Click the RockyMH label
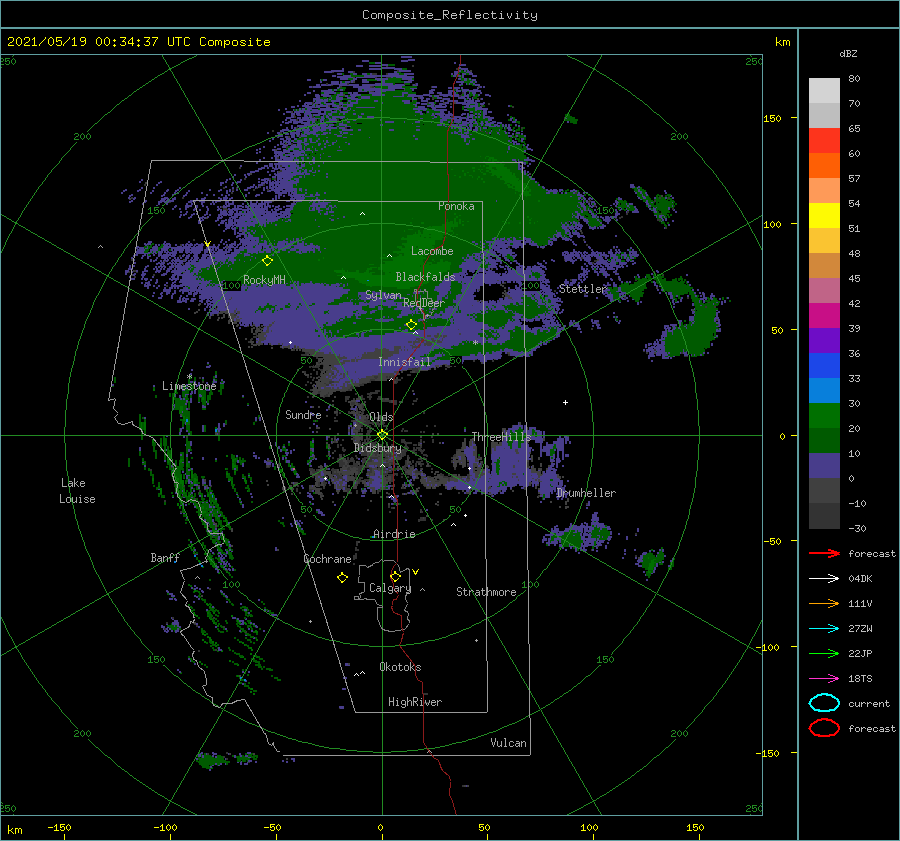The height and width of the screenshot is (841, 900). [264, 280]
